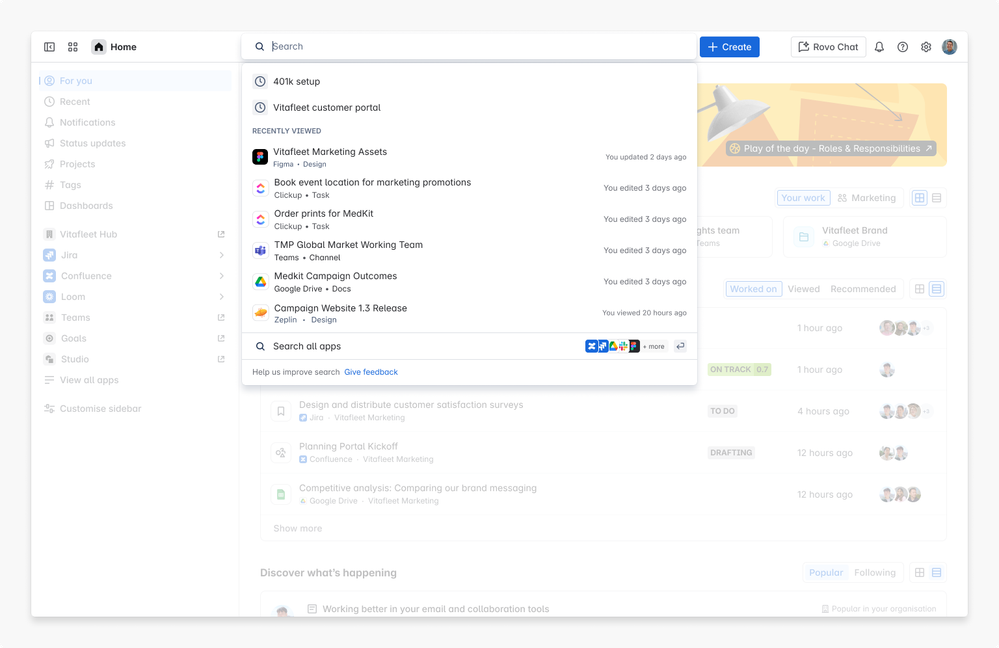Expand the Confluence sidebar chevron
Image resolution: width=999 pixels, height=648 pixels.
(x=221, y=276)
